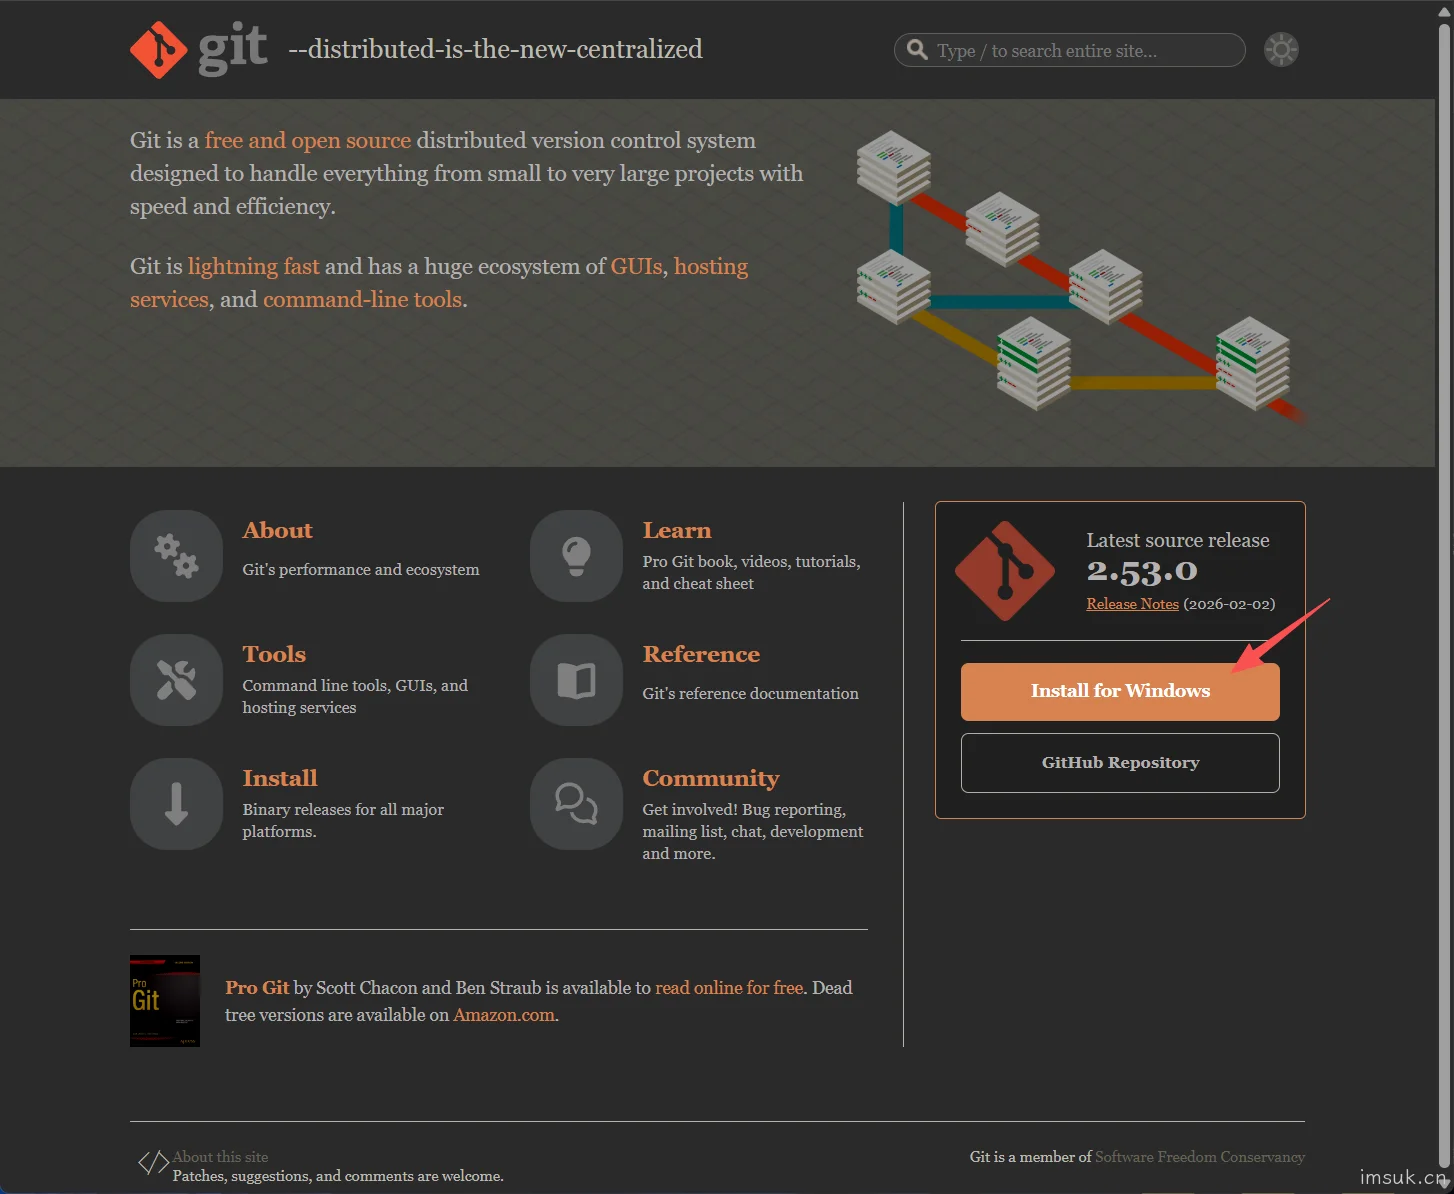This screenshot has width=1454, height=1194.
Task: Open the Community chat bubbles icon
Action: point(576,804)
